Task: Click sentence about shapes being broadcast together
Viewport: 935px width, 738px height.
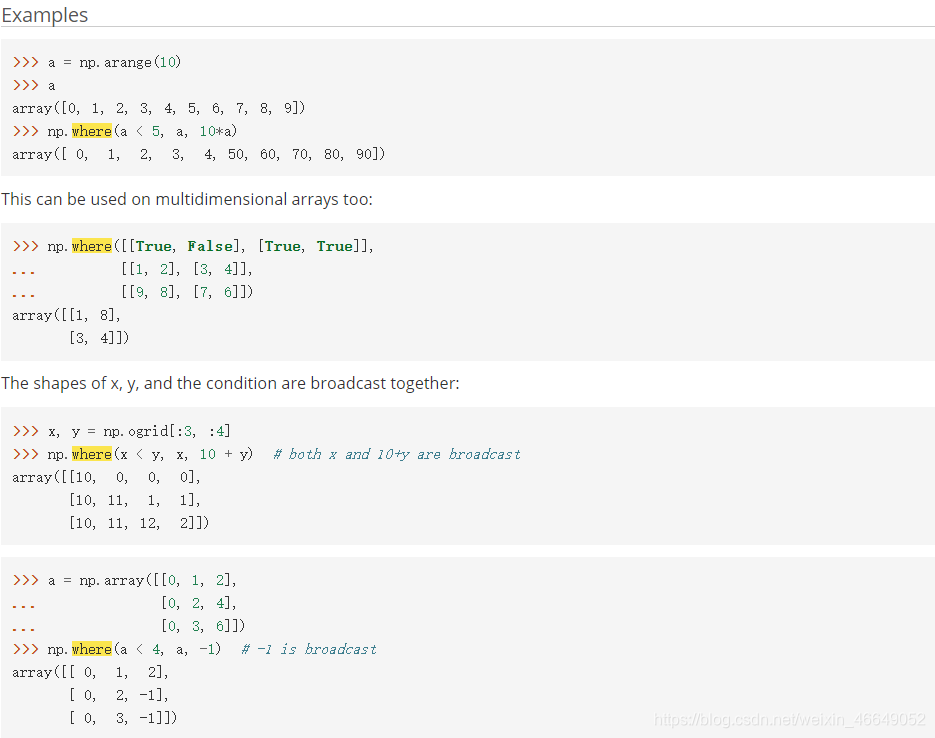Action: [230, 383]
